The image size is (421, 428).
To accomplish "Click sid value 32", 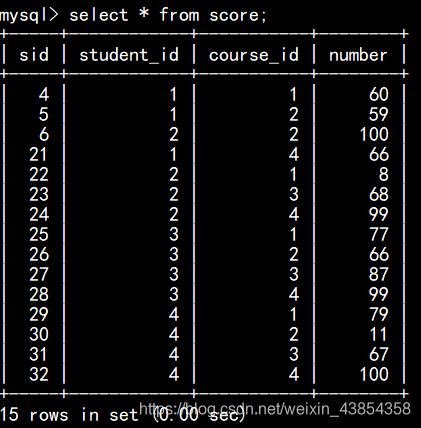I will [x=39, y=374].
